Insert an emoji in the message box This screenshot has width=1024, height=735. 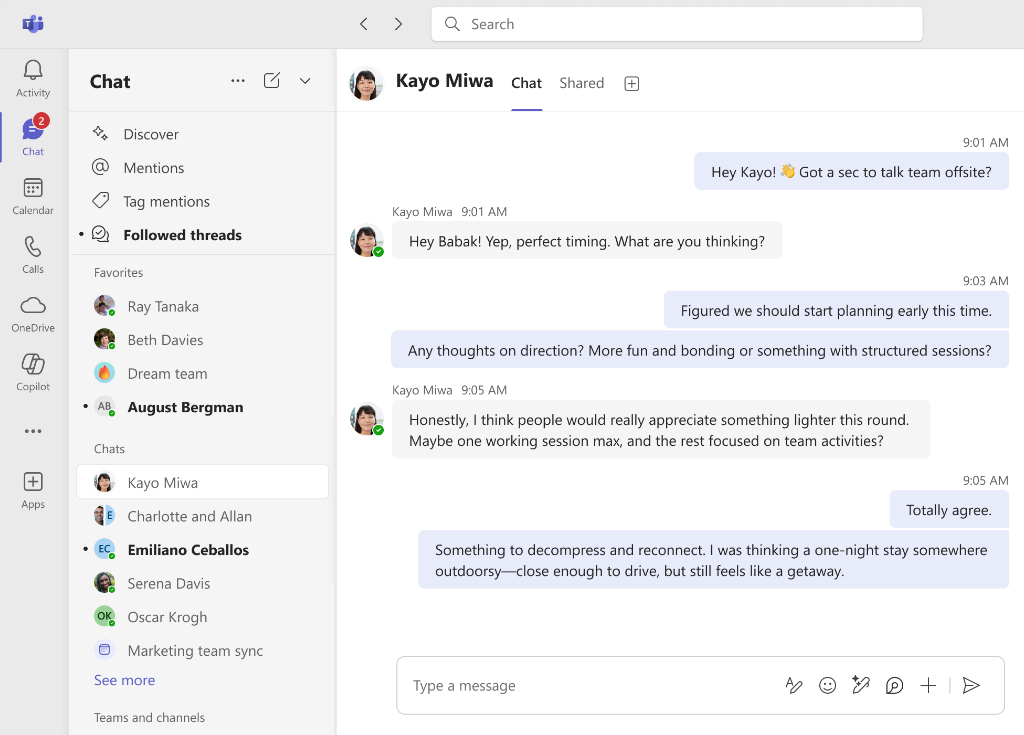pos(827,685)
